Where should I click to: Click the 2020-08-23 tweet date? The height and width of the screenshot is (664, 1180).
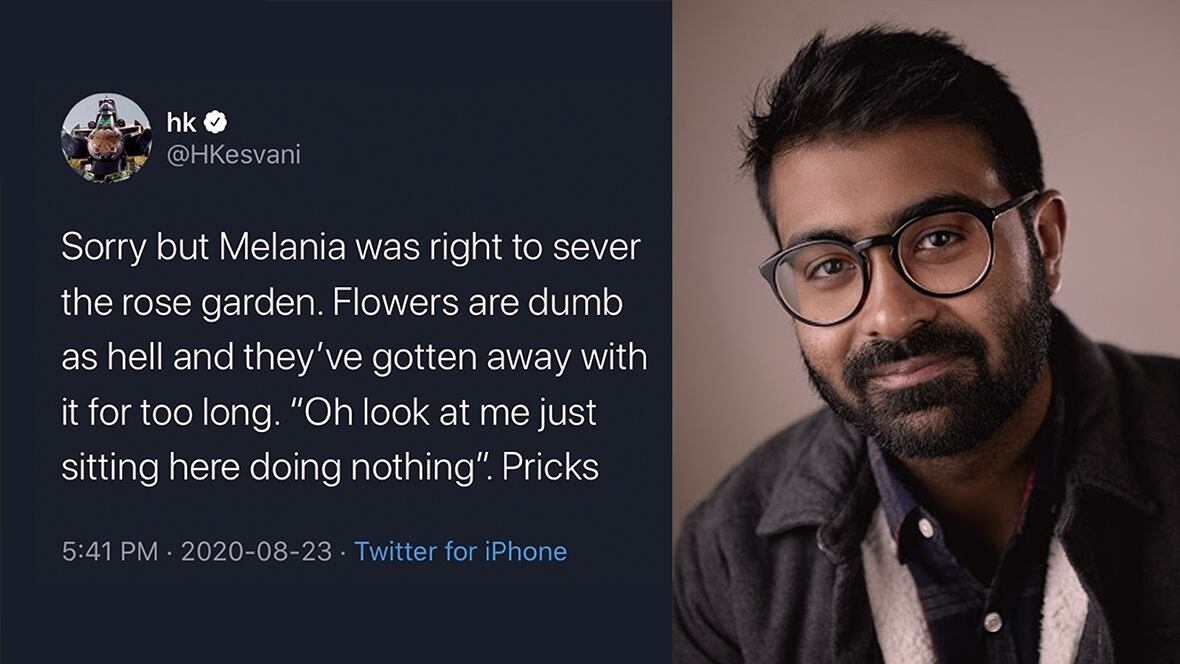pos(255,551)
